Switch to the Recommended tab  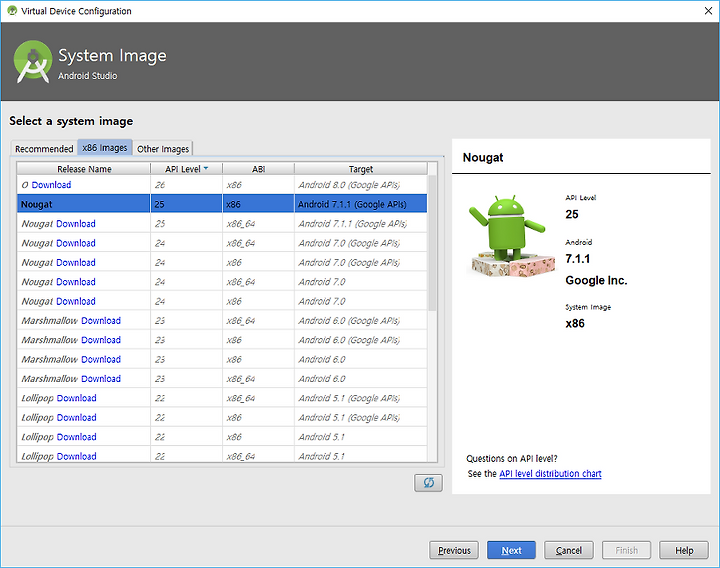click(x=44, y=149)
